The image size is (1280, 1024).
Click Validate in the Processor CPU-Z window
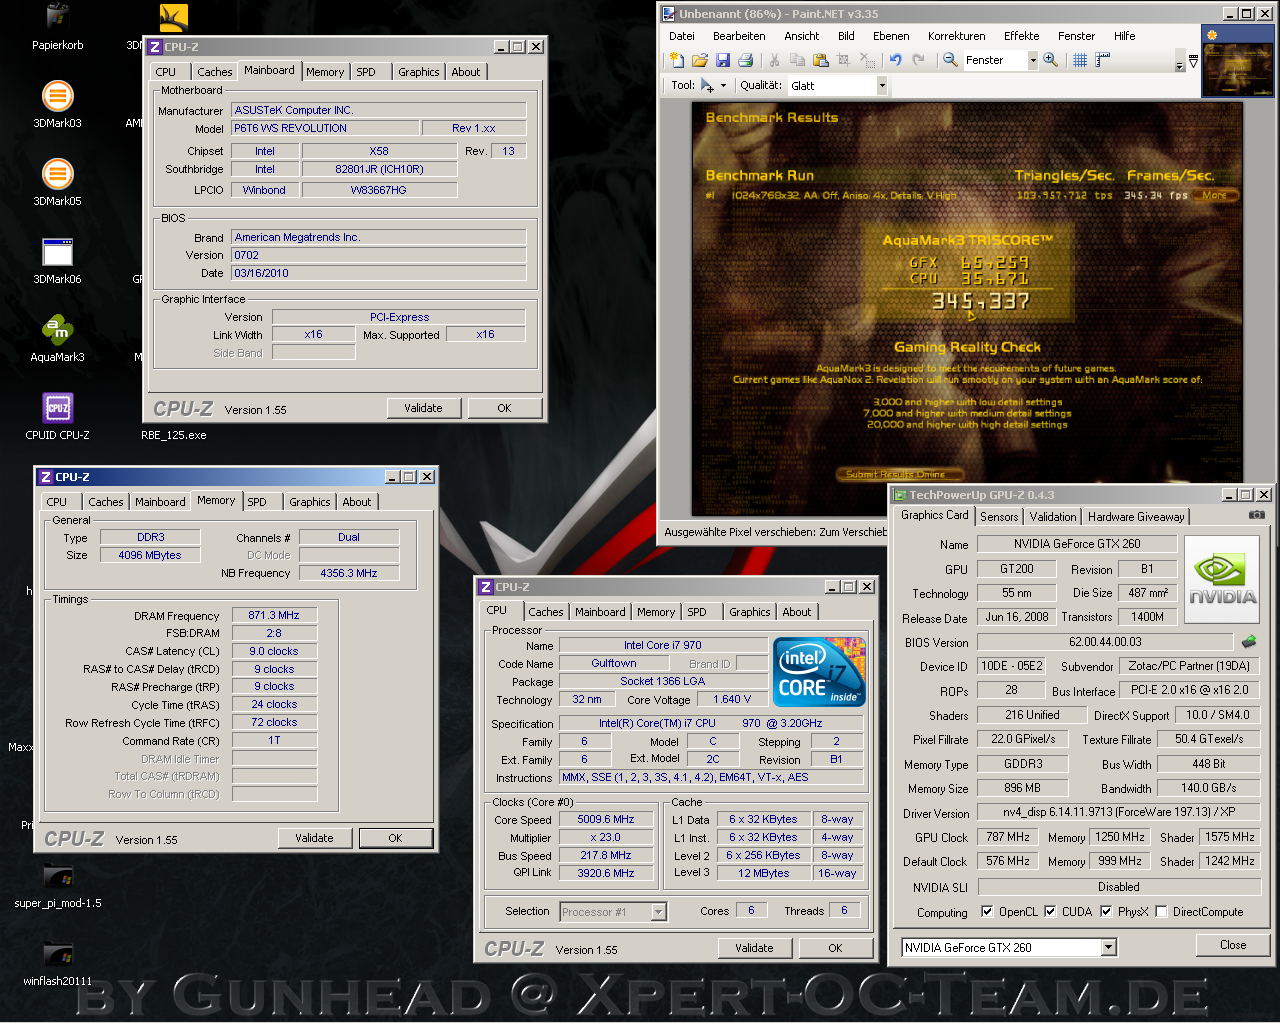tap(754, 948)
